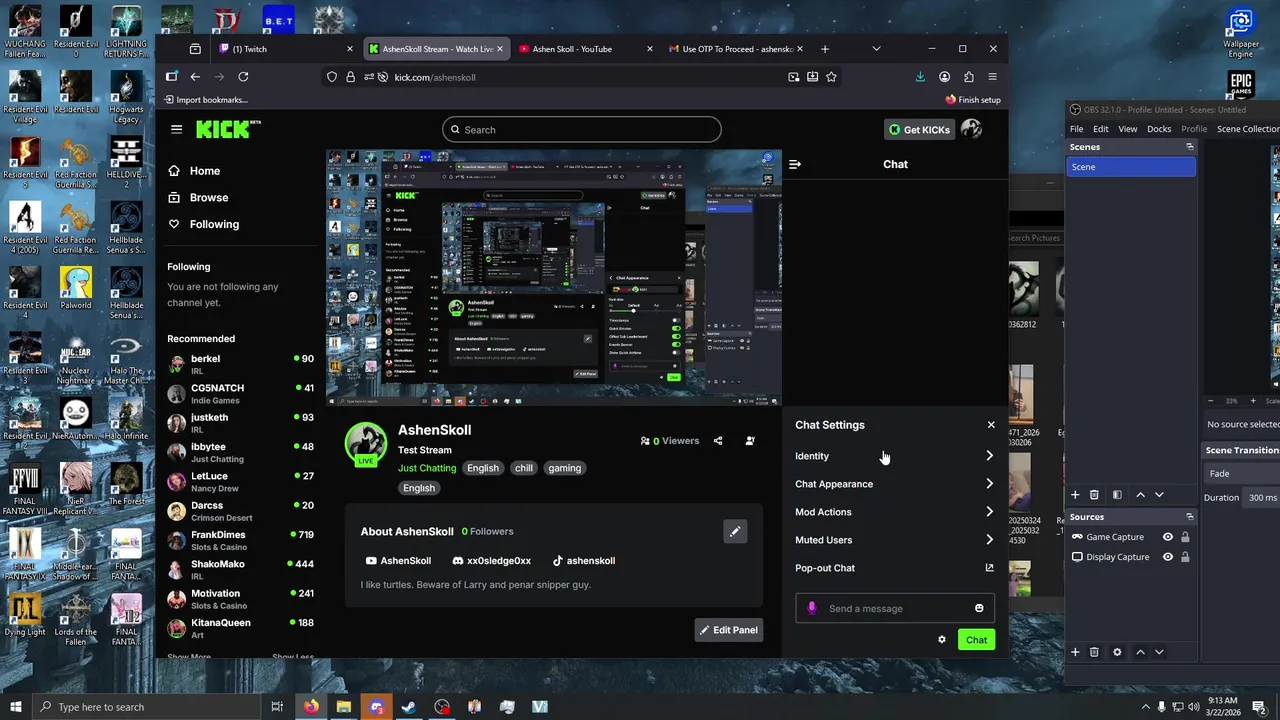Click the user icon beside the share button
This screenshot has width=1280, height=720.
(750, 440)
